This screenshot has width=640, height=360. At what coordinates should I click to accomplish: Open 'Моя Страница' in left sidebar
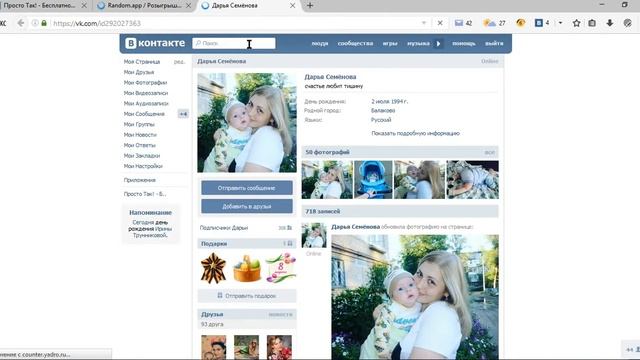pos(142,62)
